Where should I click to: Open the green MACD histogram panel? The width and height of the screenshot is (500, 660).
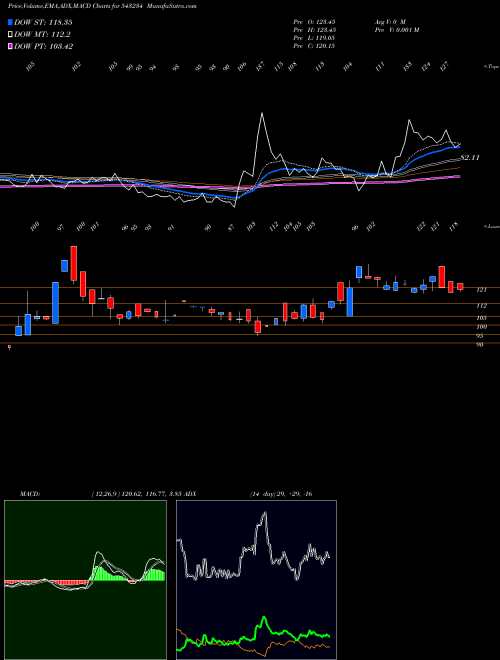(x=85, y=580)
